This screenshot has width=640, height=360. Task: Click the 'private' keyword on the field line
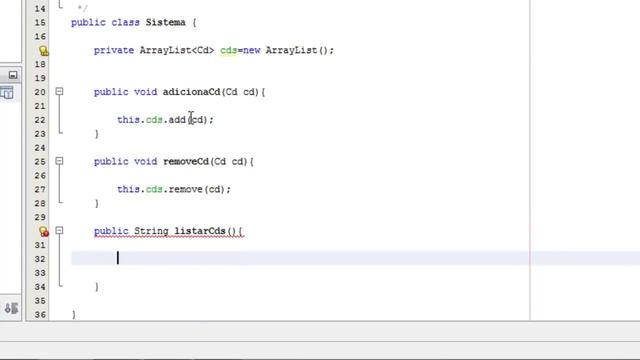pos(114,50)
